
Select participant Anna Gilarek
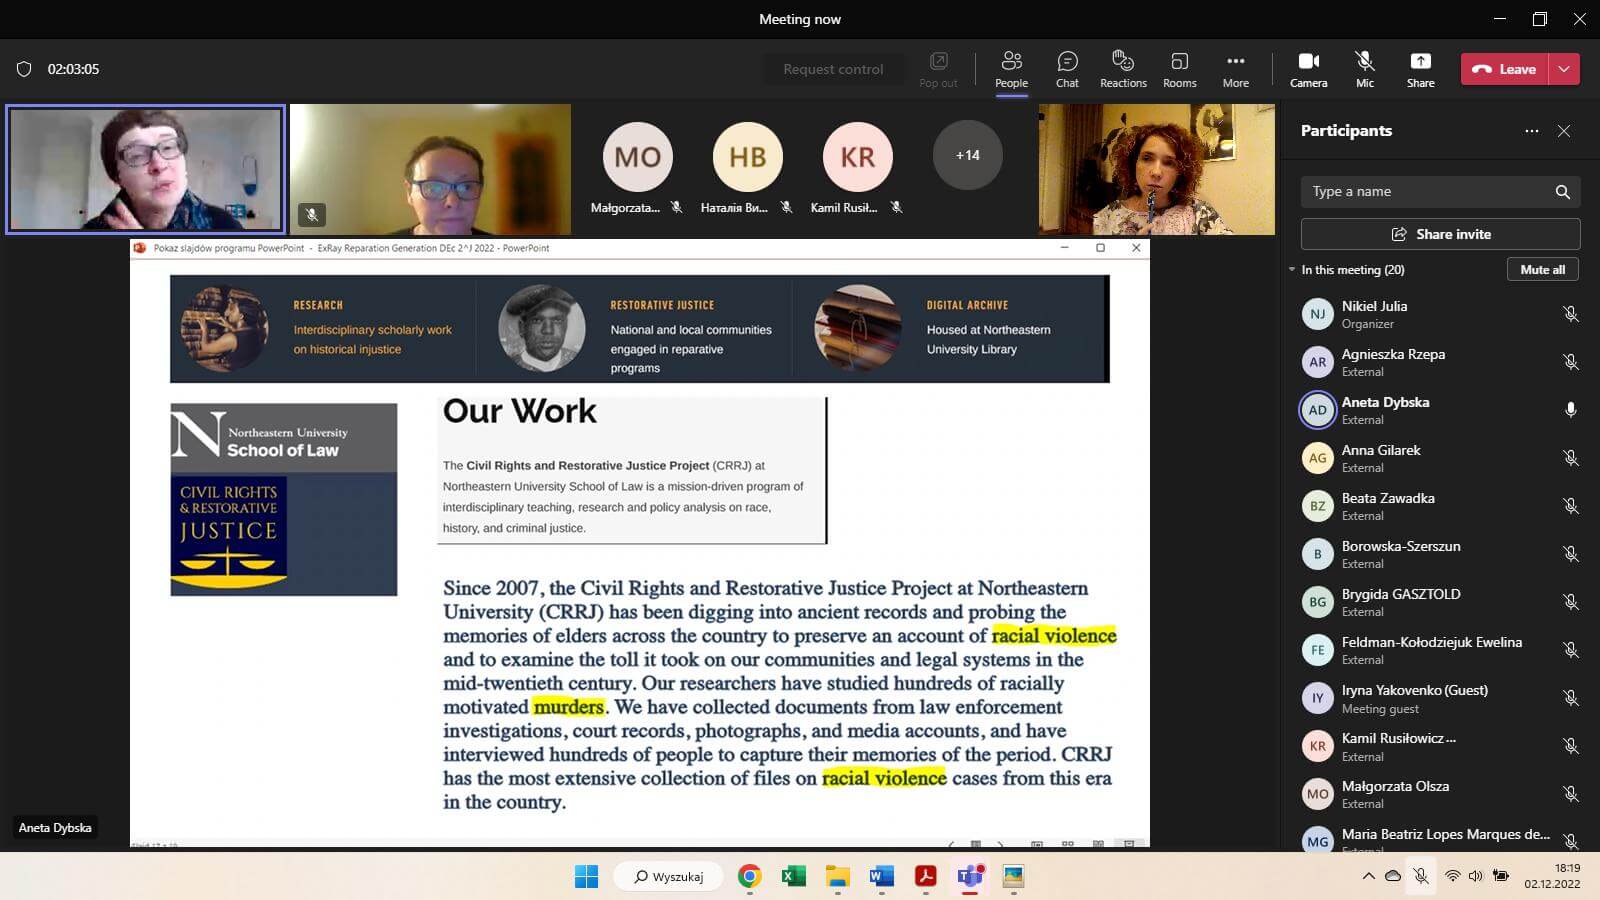coord(1440,458)
